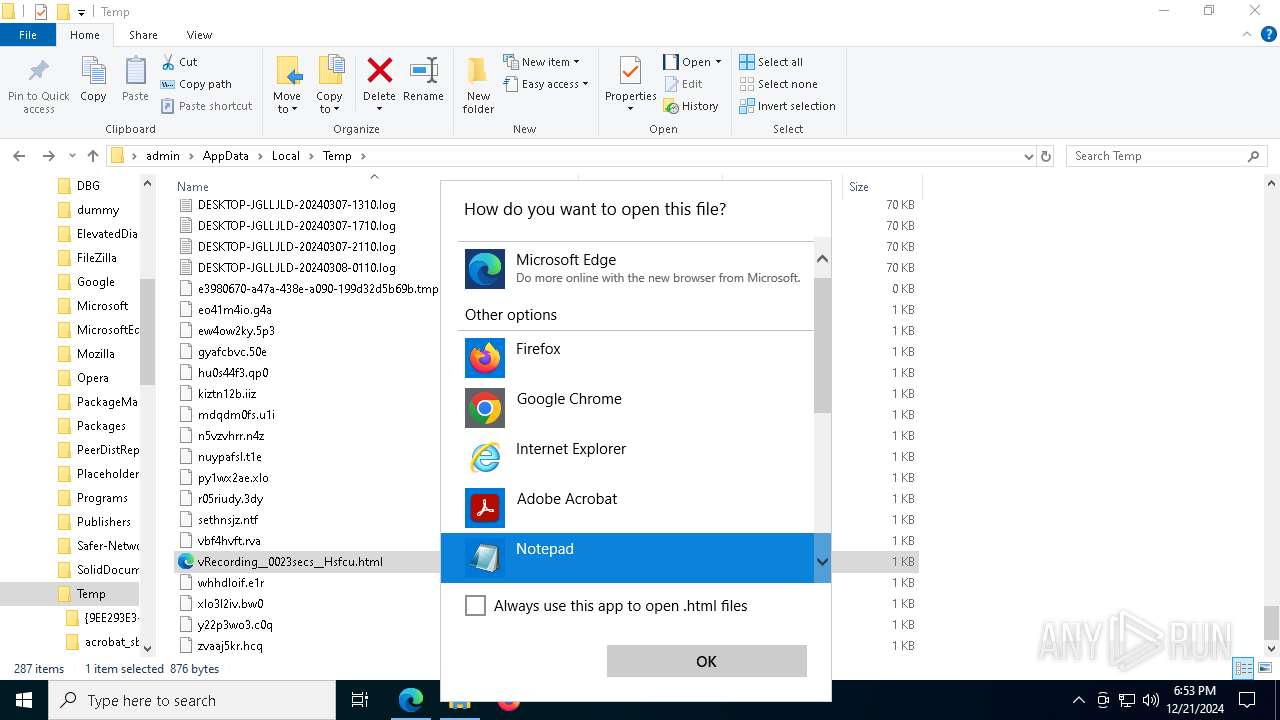This screenshot has width=1280, height=720.
Task: Open the Task View button on taskbar
Action: [360, 700]
